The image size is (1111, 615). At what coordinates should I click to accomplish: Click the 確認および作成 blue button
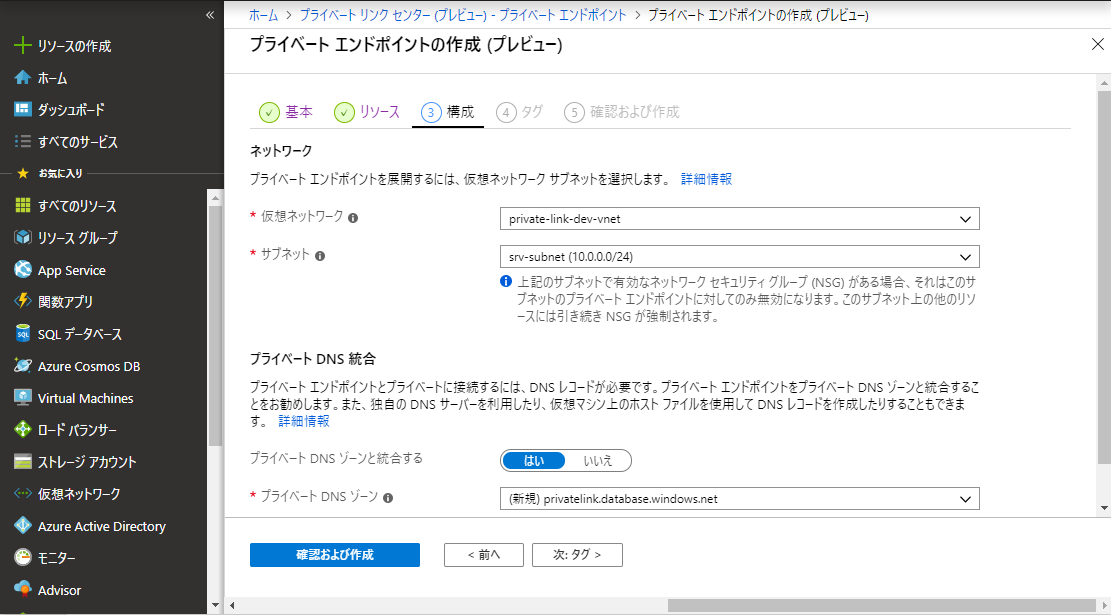[334, 555]
